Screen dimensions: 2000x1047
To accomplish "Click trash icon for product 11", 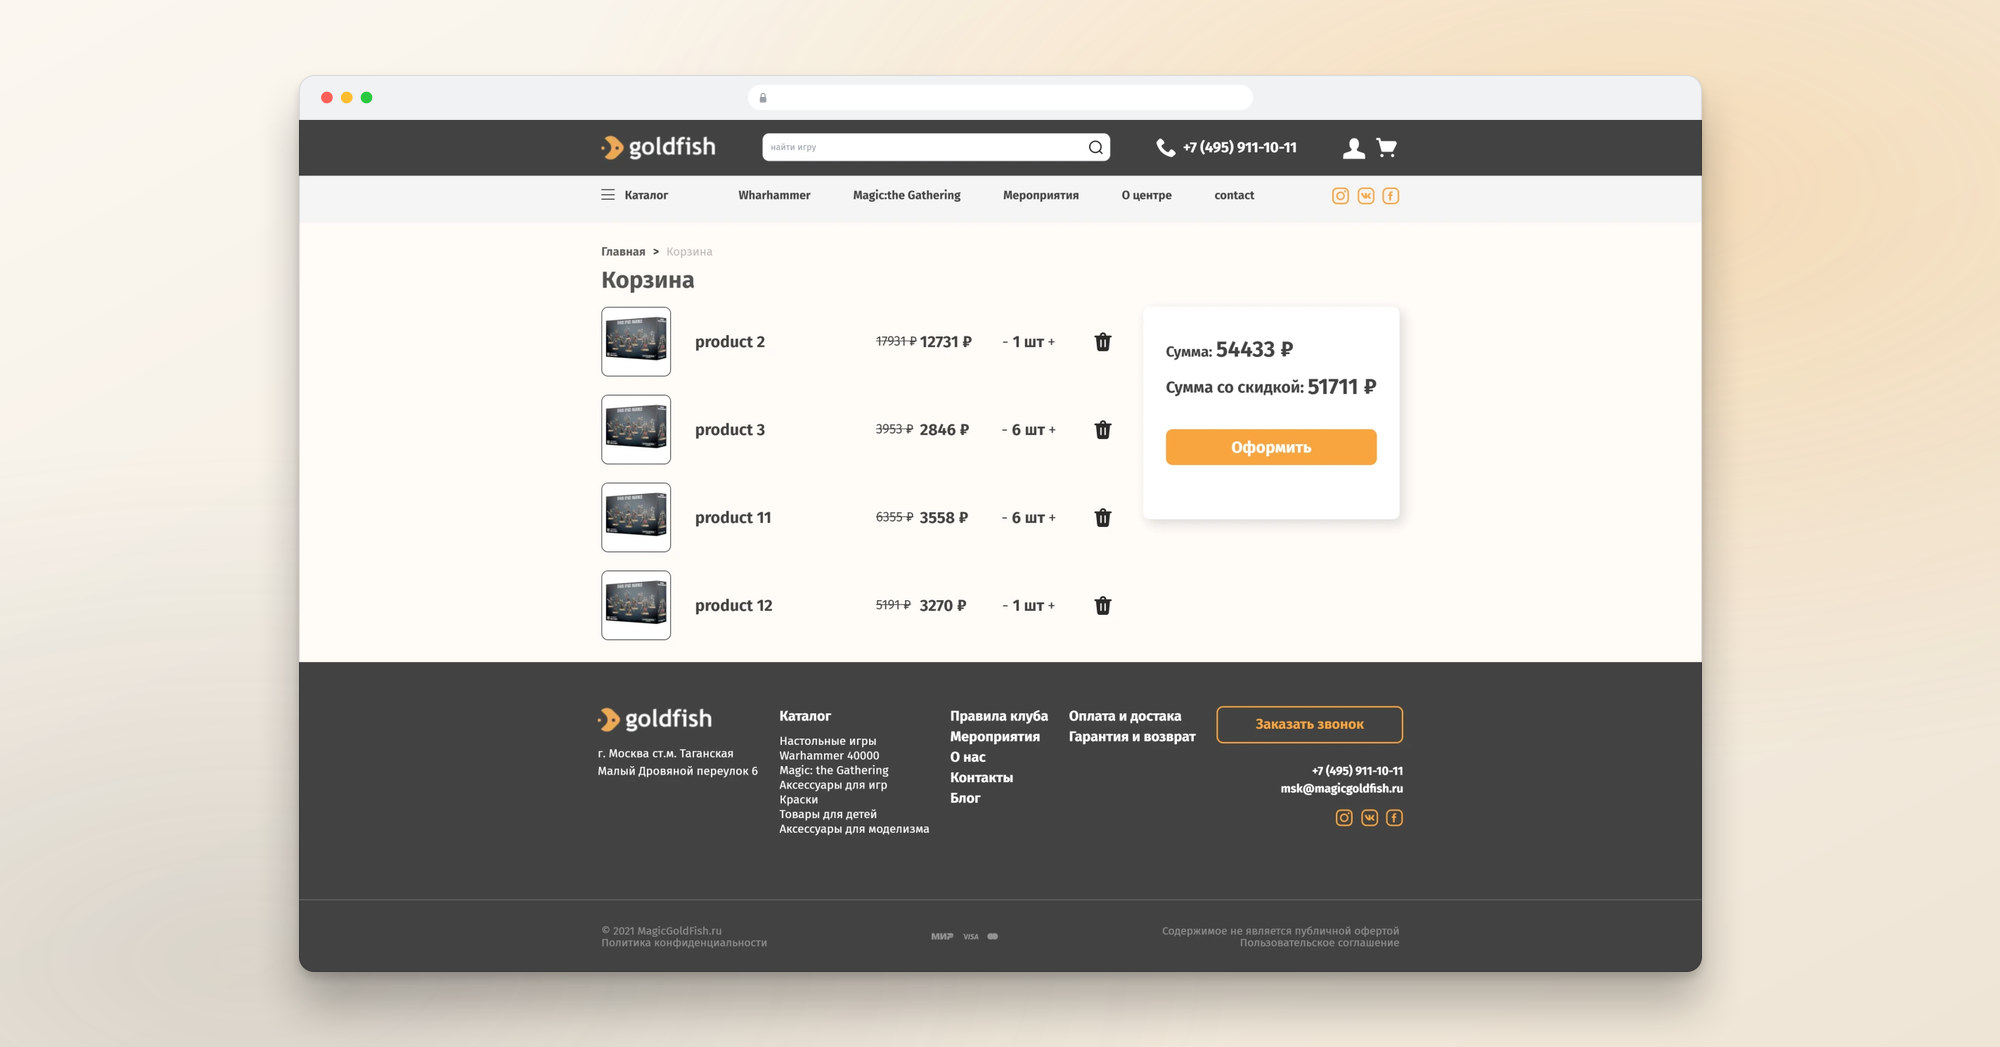I will [x=1102, y=518].
